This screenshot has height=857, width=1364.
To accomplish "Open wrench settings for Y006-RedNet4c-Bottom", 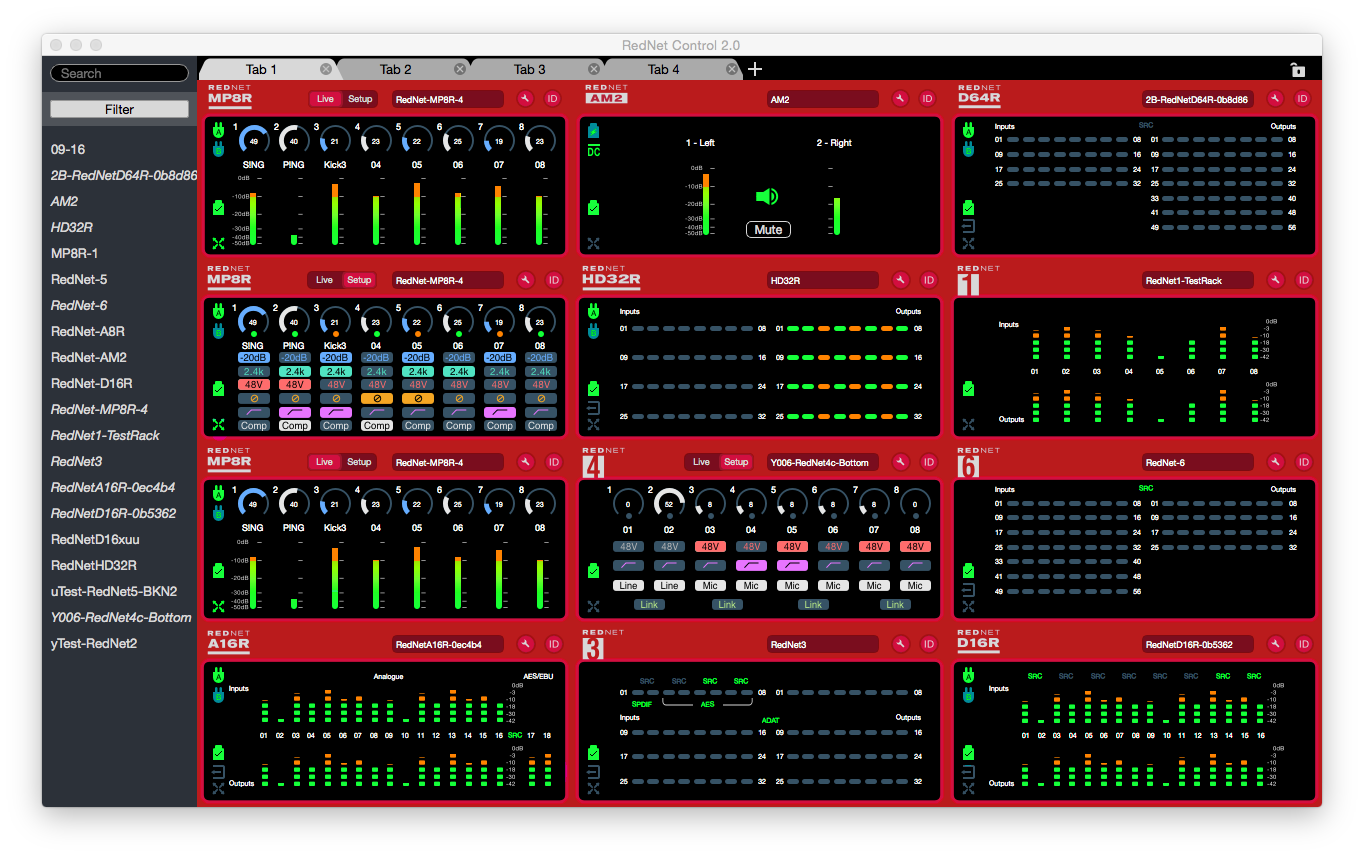I will (x=901, y=462).
